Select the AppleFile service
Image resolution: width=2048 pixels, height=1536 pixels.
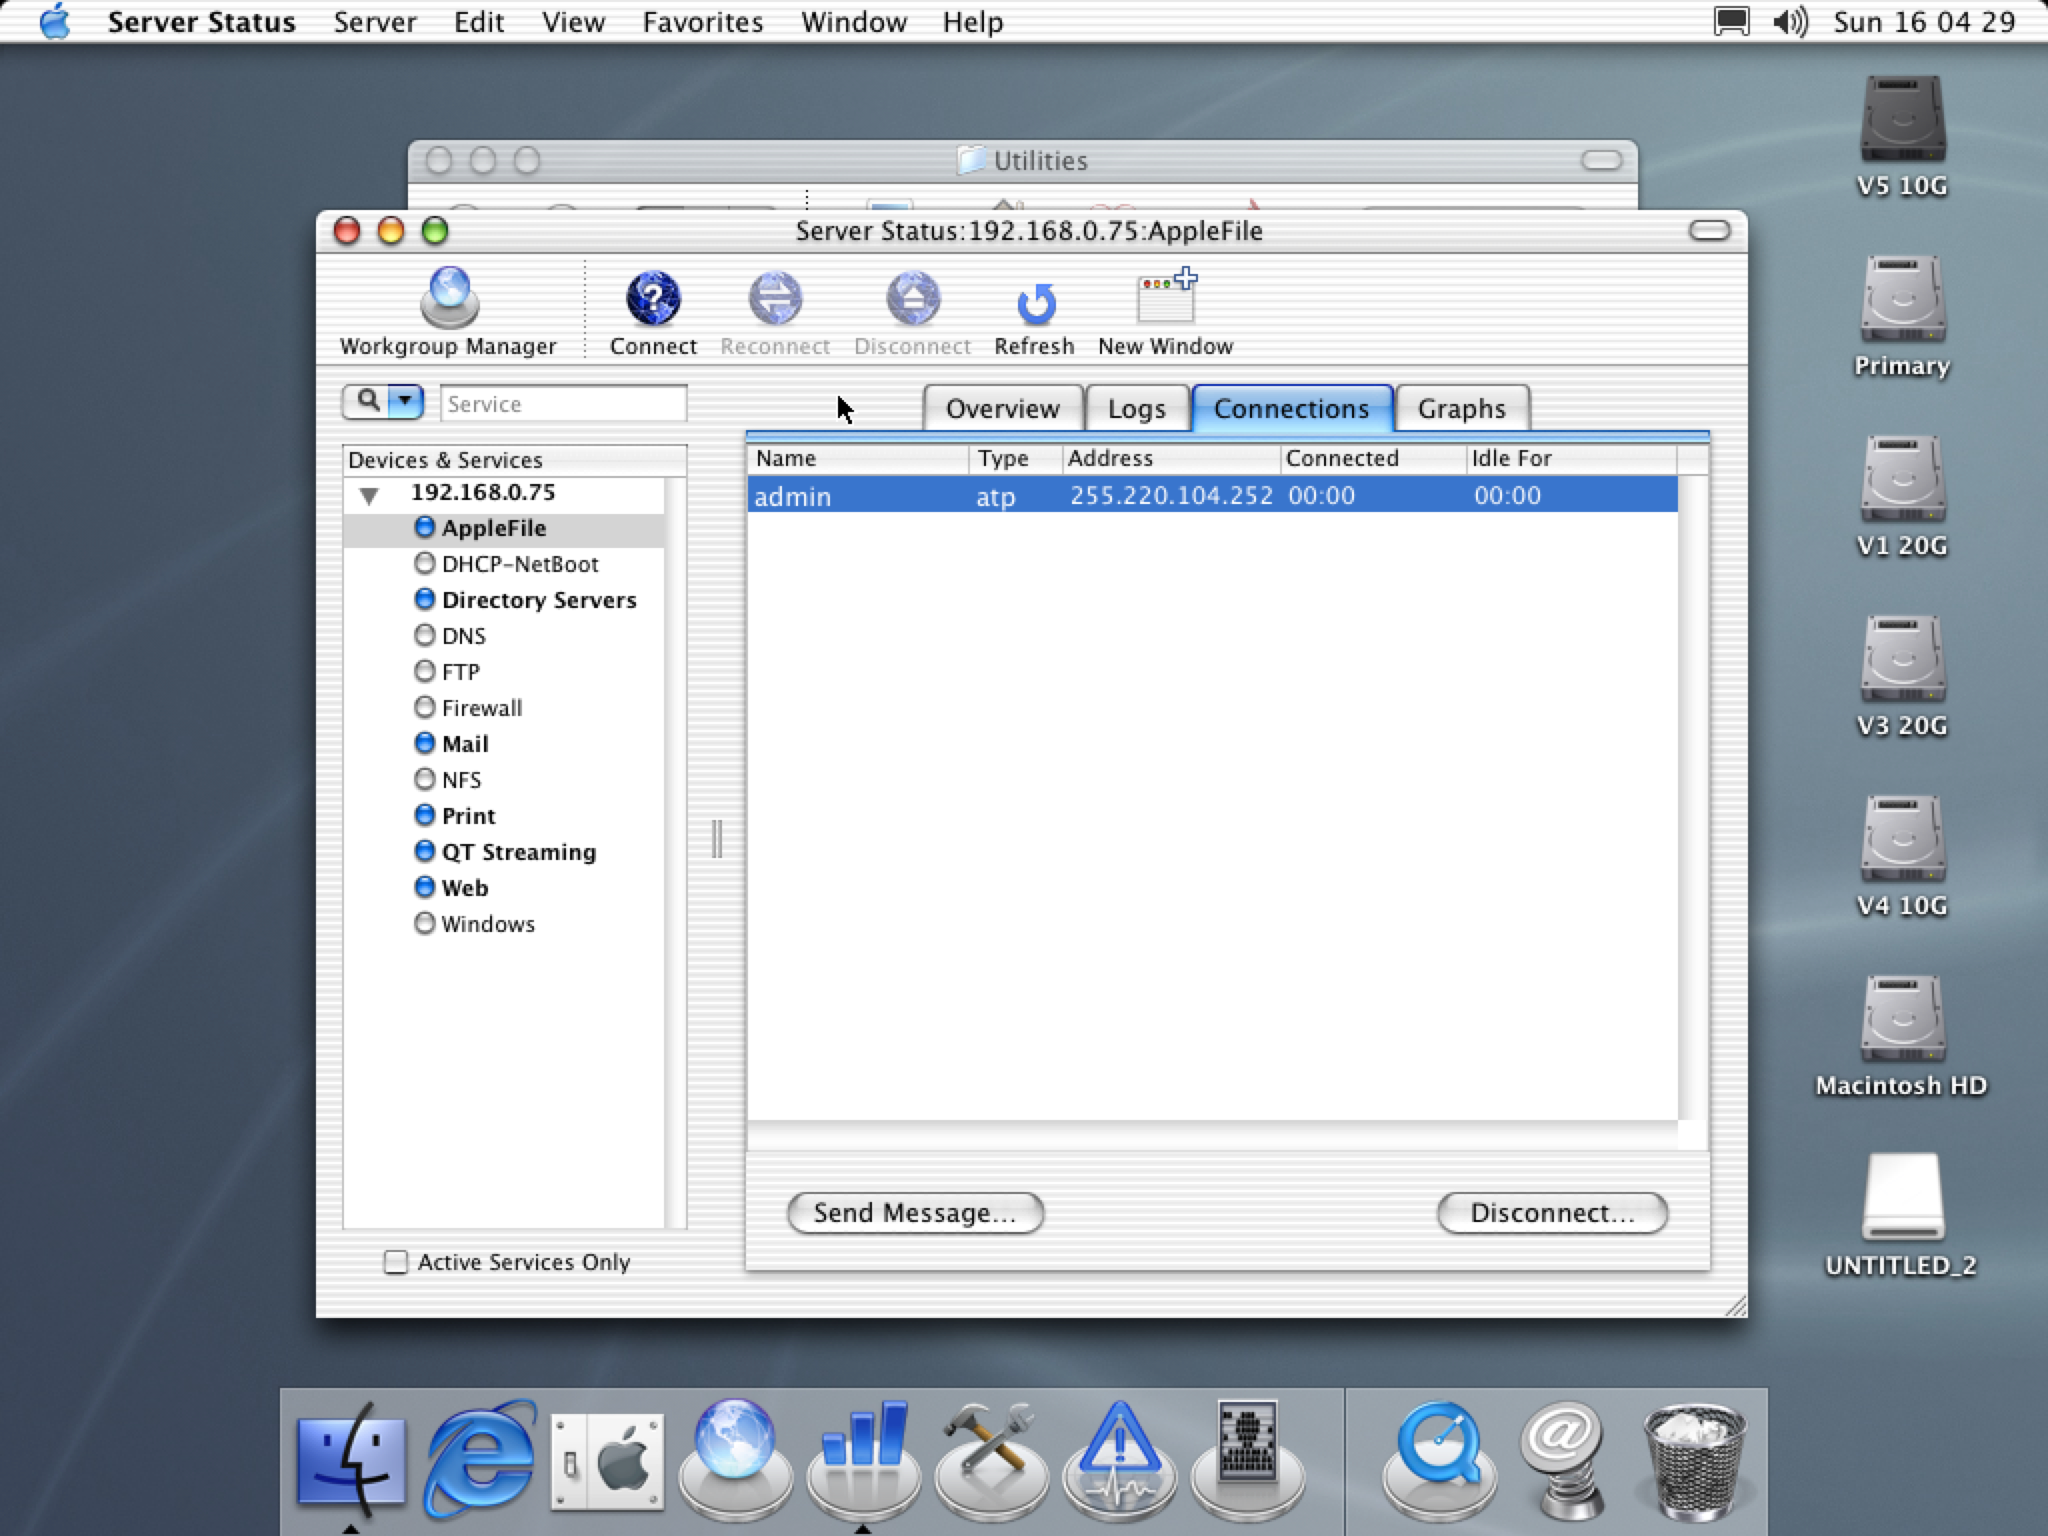[x=504, y=528]
